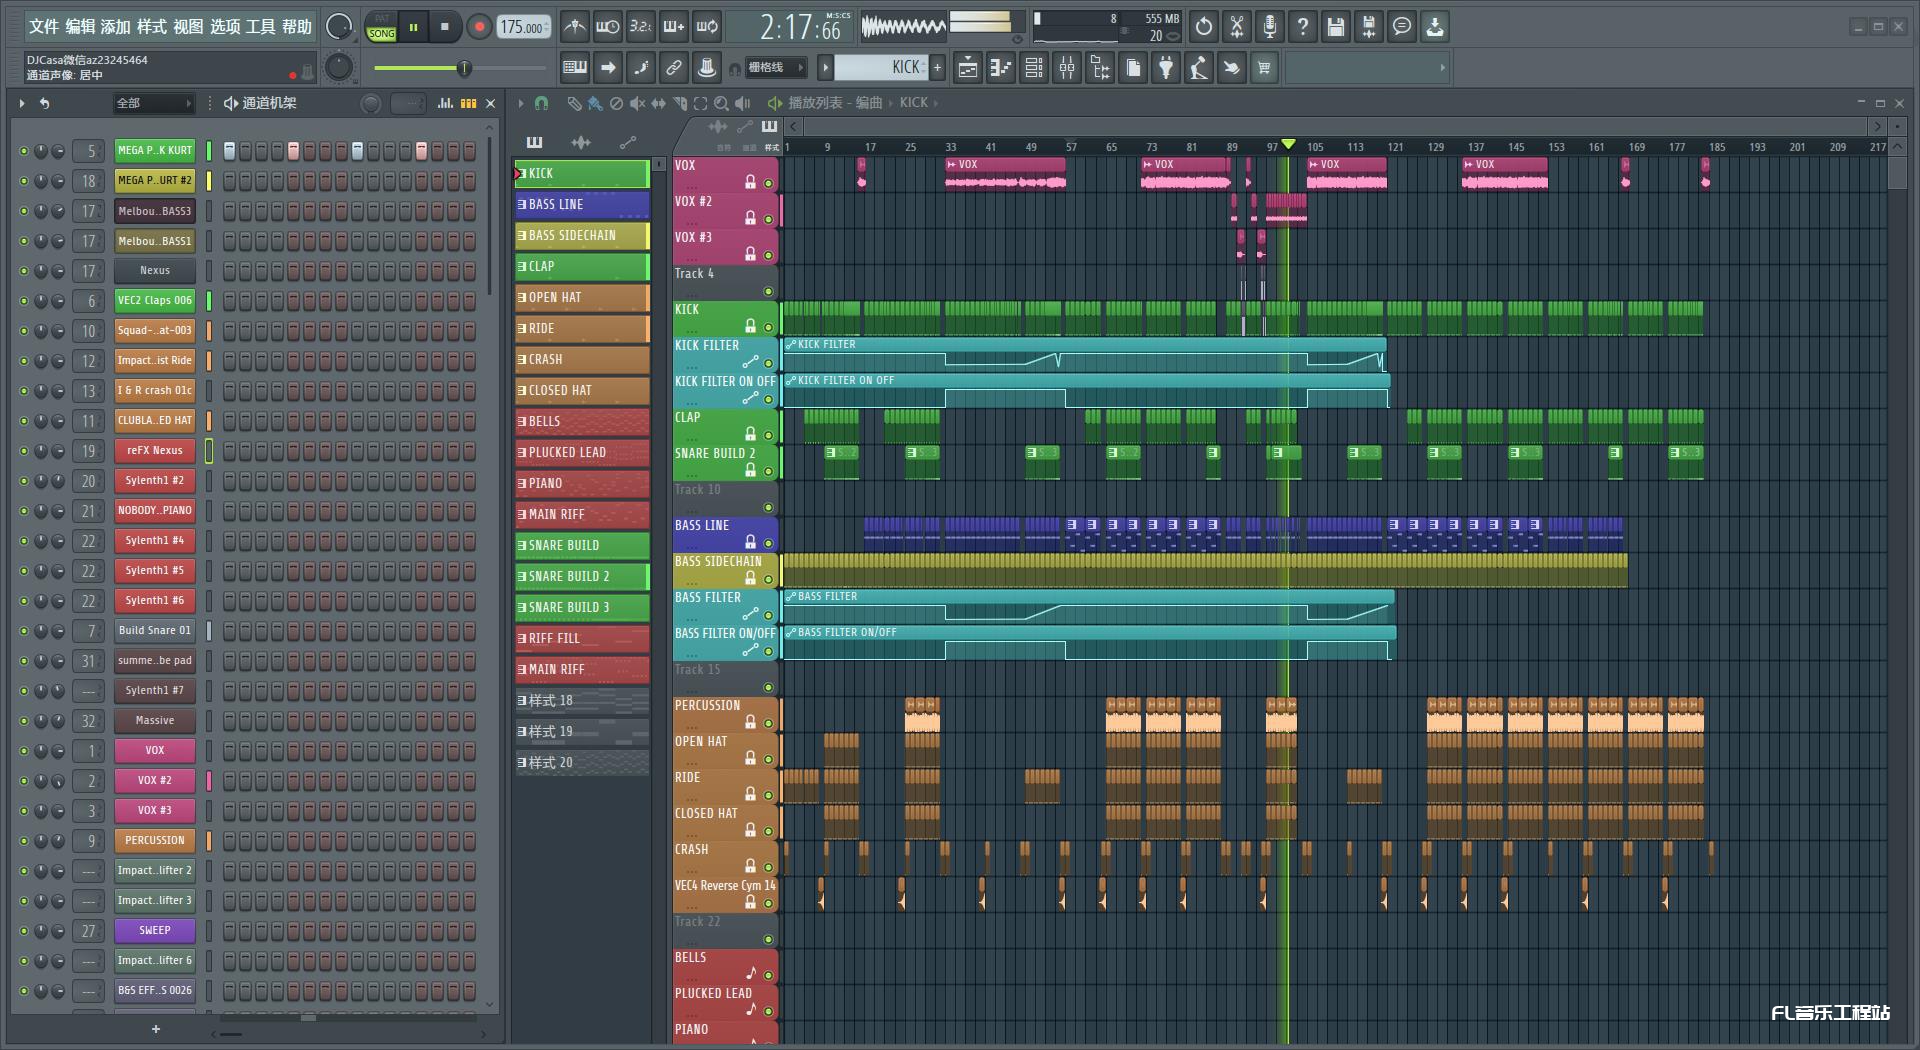The image size is (1920, 1050).
Task: Select the playlist draw pencil tool
Action: (x=574, y=103)
